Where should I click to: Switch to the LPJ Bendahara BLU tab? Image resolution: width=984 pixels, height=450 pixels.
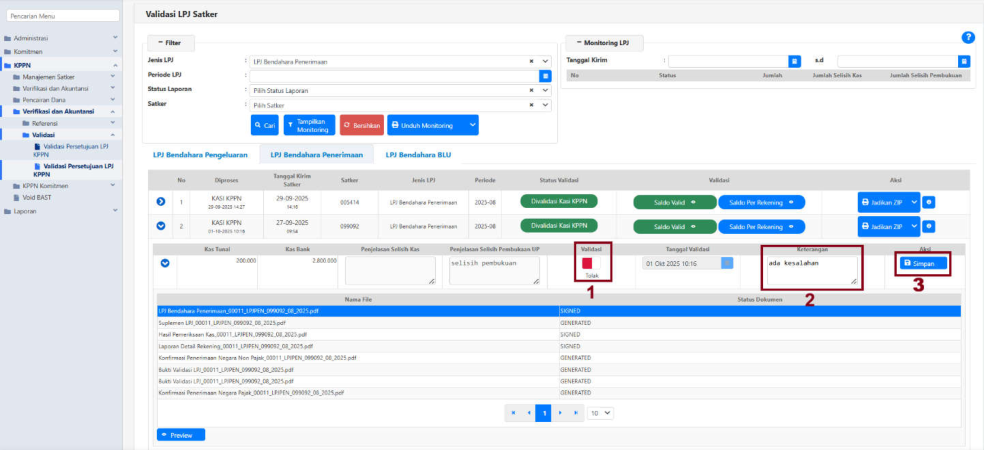pyautogui.click(x=418, y=155)
